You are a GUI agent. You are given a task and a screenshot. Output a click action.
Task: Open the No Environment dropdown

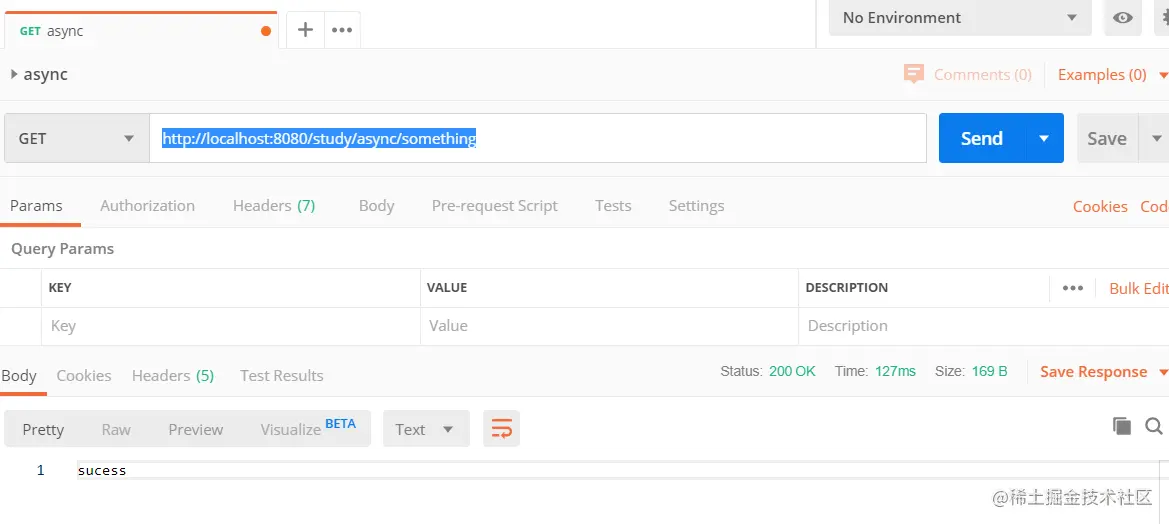[x=960, y=18]
